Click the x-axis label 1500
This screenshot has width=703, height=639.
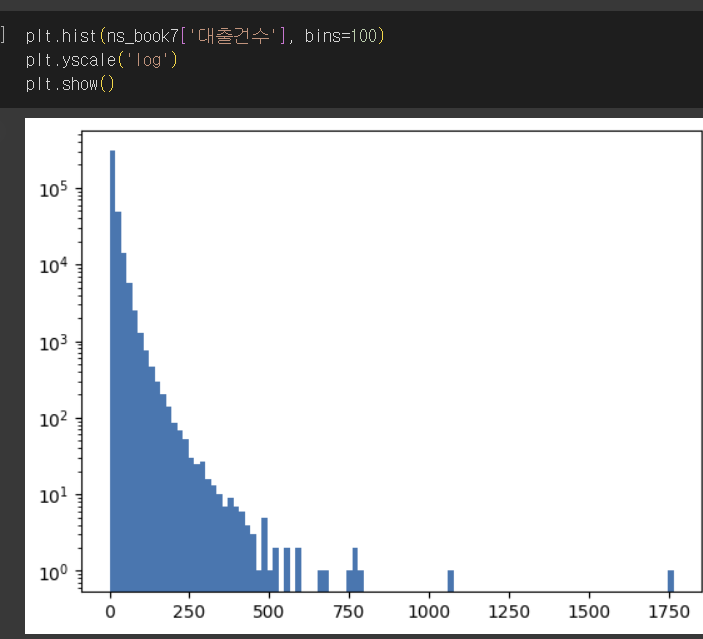tap(589, 612)
